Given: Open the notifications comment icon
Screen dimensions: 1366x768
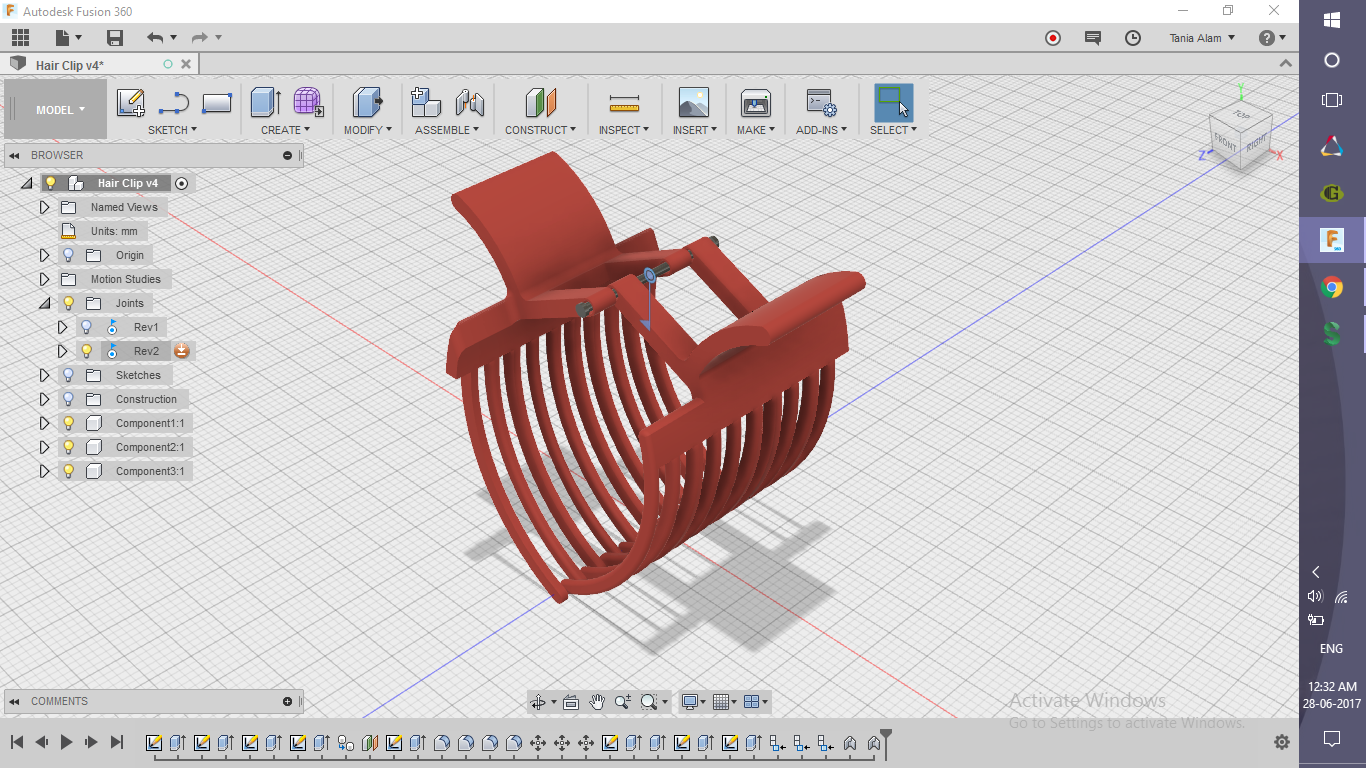Looking at the screenshot, I should 1093,38.
